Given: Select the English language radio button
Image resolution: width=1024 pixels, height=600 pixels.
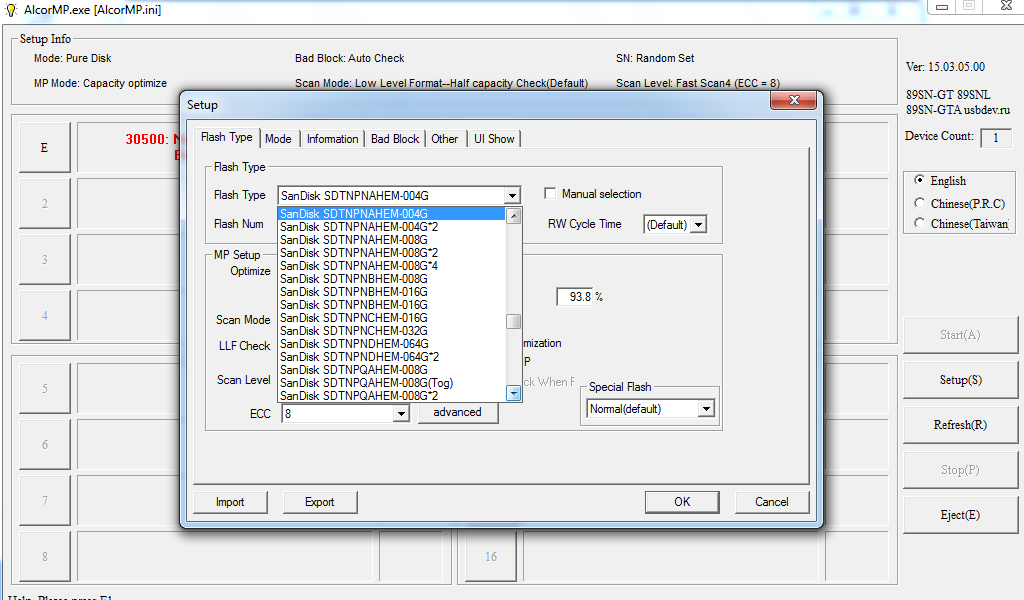Looking at the screenshot, I should click(x=920, y=180).
